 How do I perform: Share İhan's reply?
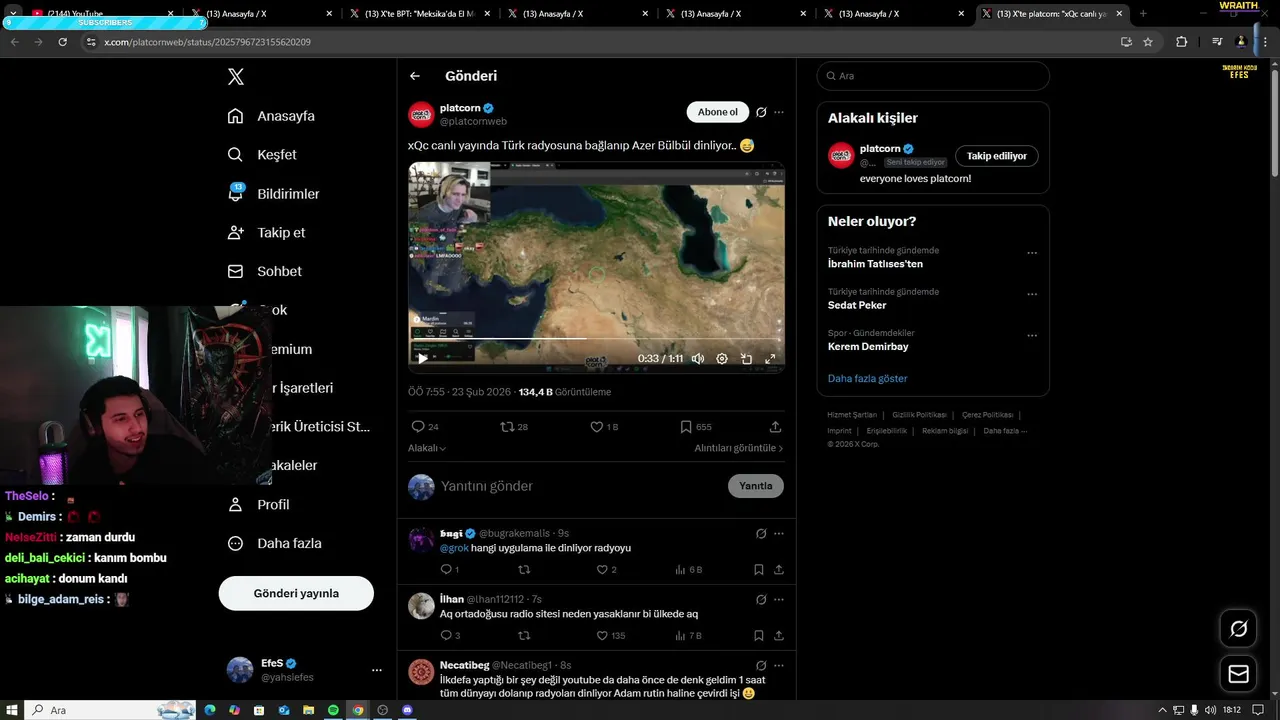click(779, 635)
